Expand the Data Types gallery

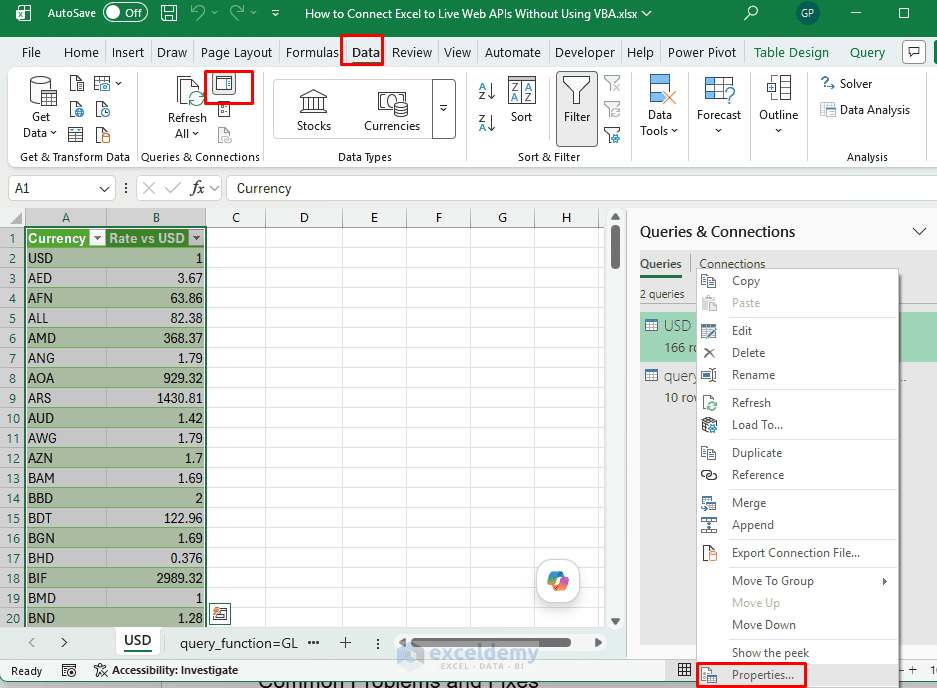click(x=443, y=109)
